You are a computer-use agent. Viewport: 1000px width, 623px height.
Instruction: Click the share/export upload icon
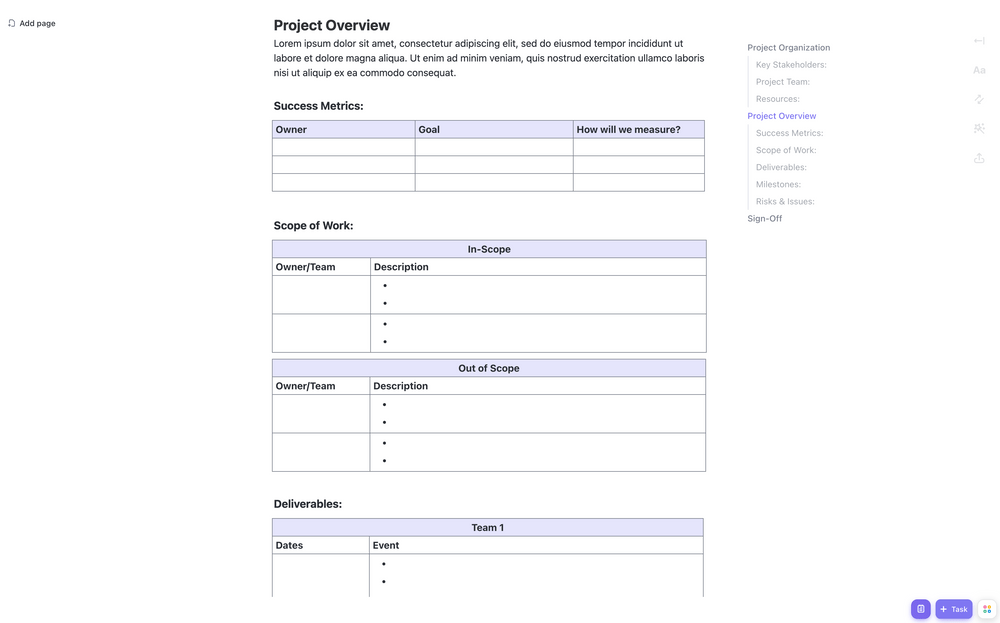point(979,158)
